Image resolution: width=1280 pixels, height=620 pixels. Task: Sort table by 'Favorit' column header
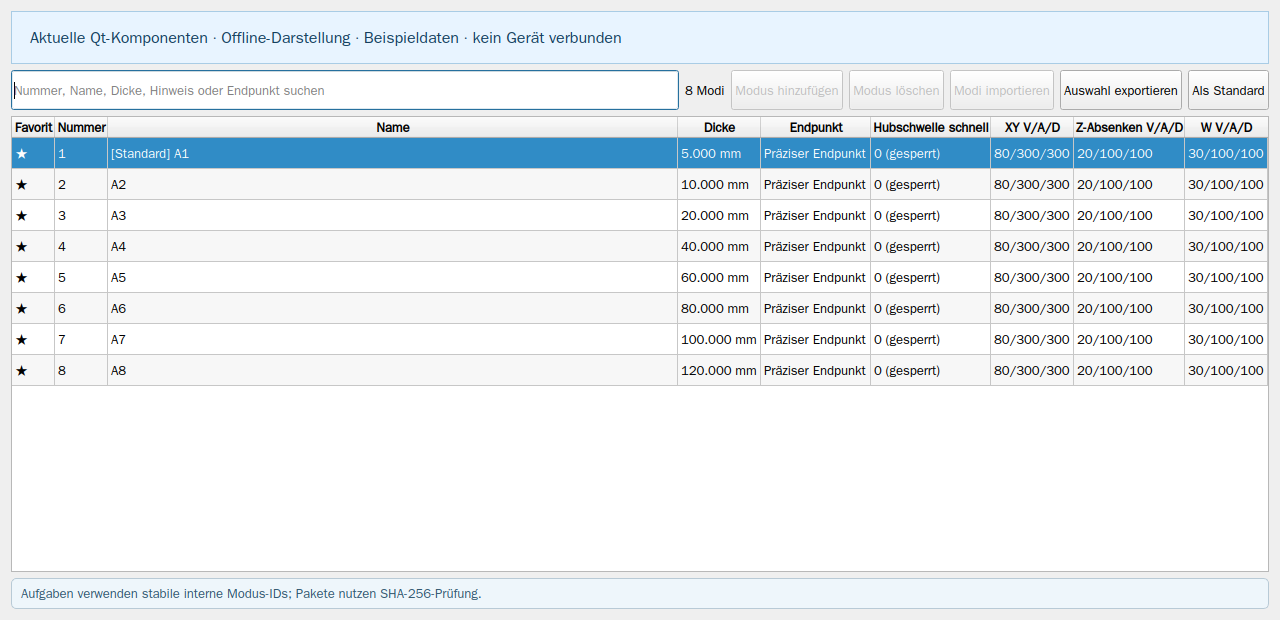(33, 127)
